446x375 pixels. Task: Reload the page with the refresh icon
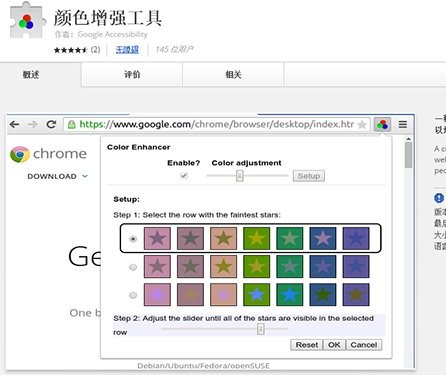[51, 125]
